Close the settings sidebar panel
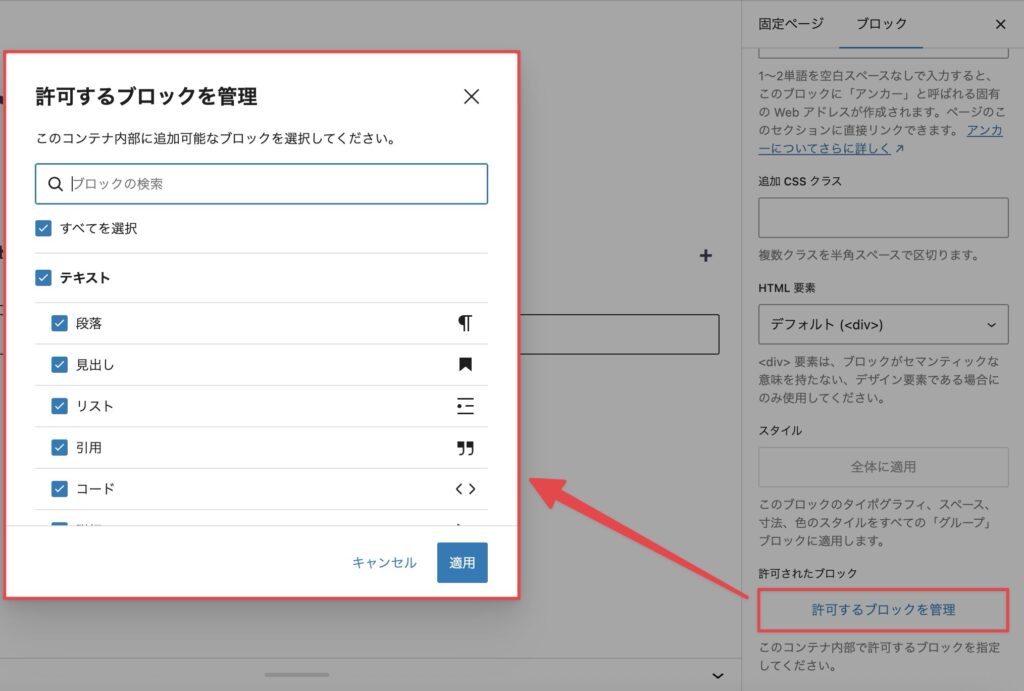This screenshot has width=1024, height=691. click(x=1000, y=24)
